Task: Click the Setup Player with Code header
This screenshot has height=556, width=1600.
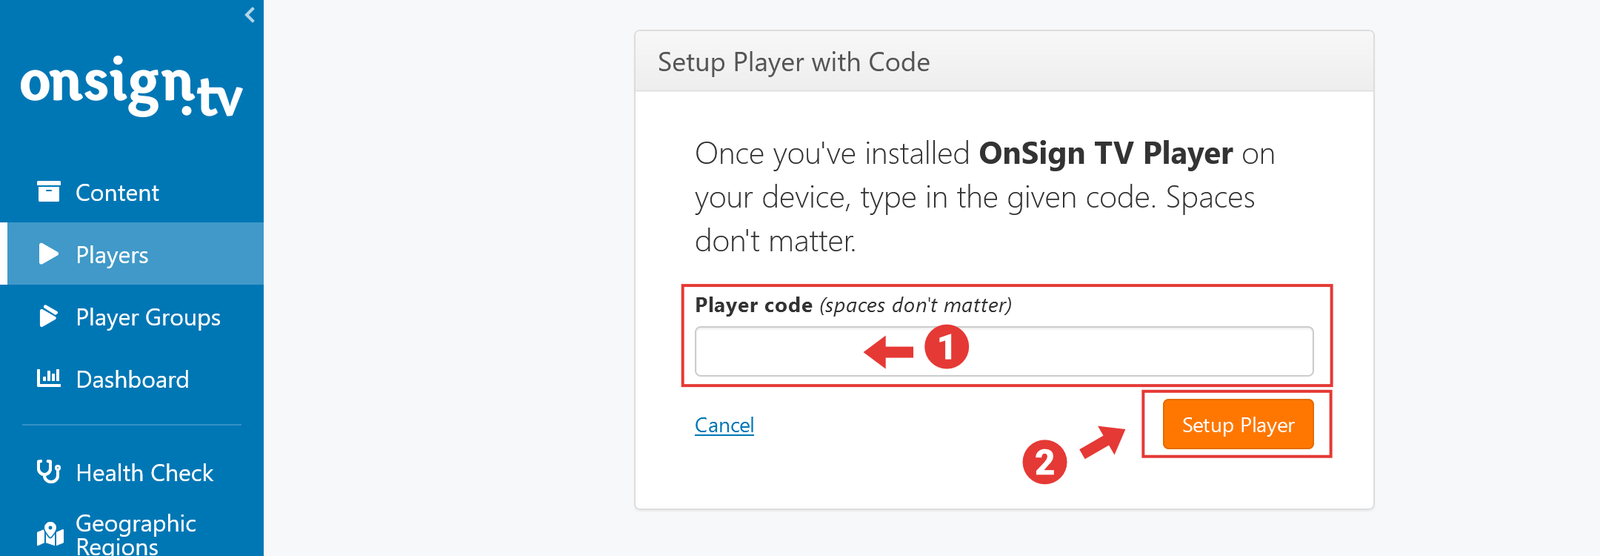Action: (x=793, y=62)
